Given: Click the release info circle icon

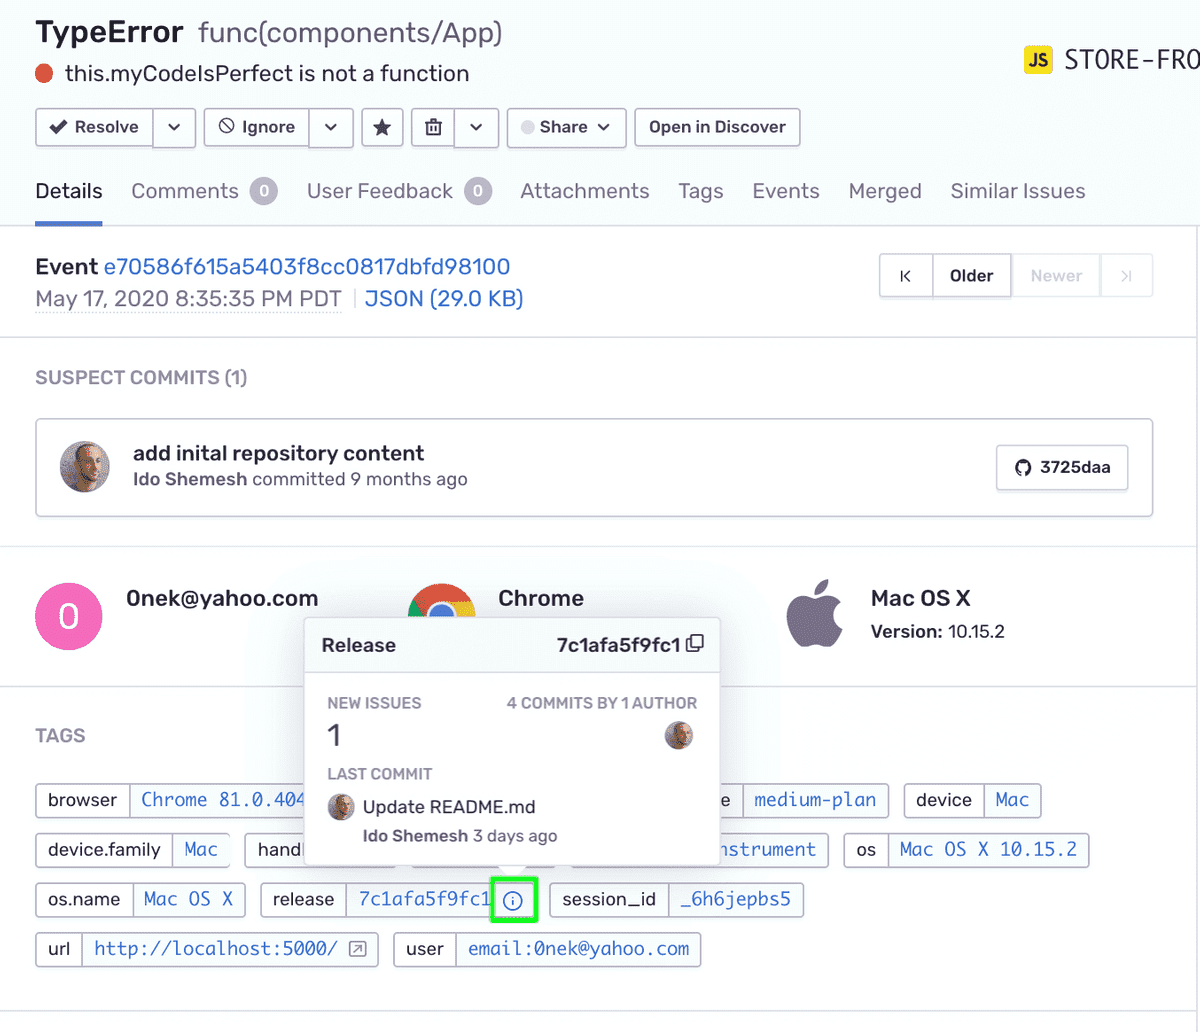Looking at the screenshot, I should (513, 900).
